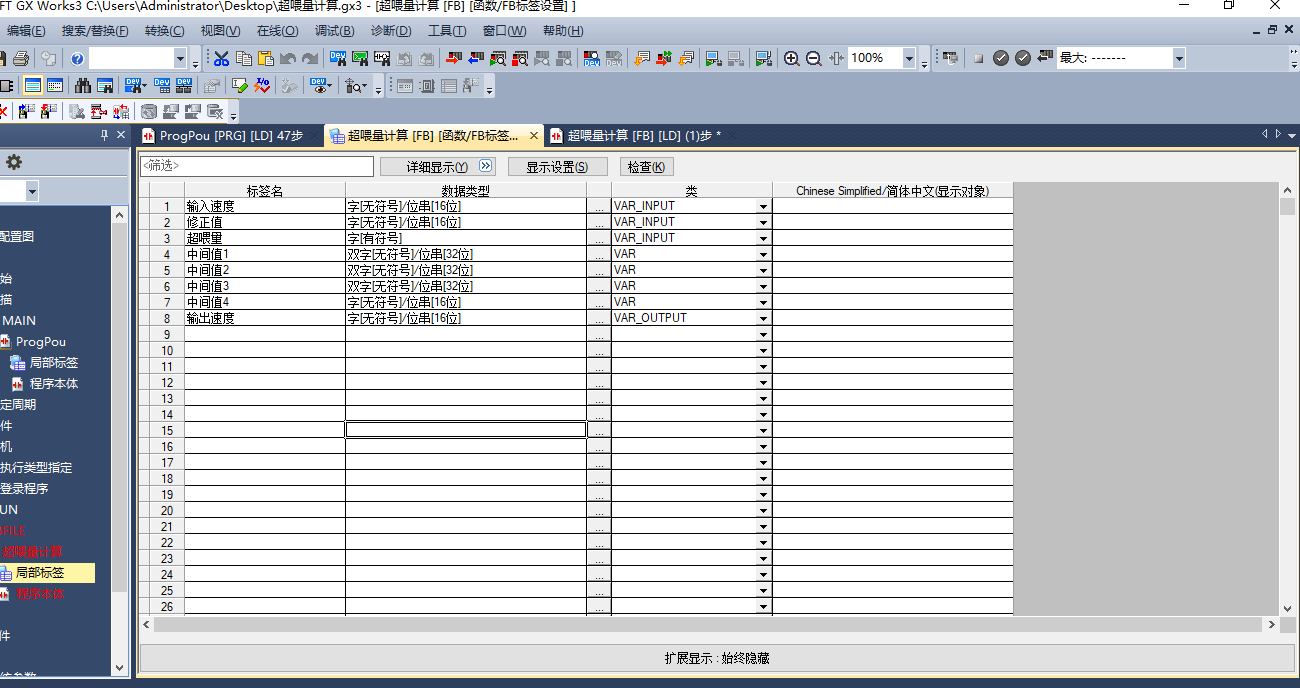Click the horizontal scrollbar under the label table
This screenshot has height=688, width=1300.
[x=700, y=624]
